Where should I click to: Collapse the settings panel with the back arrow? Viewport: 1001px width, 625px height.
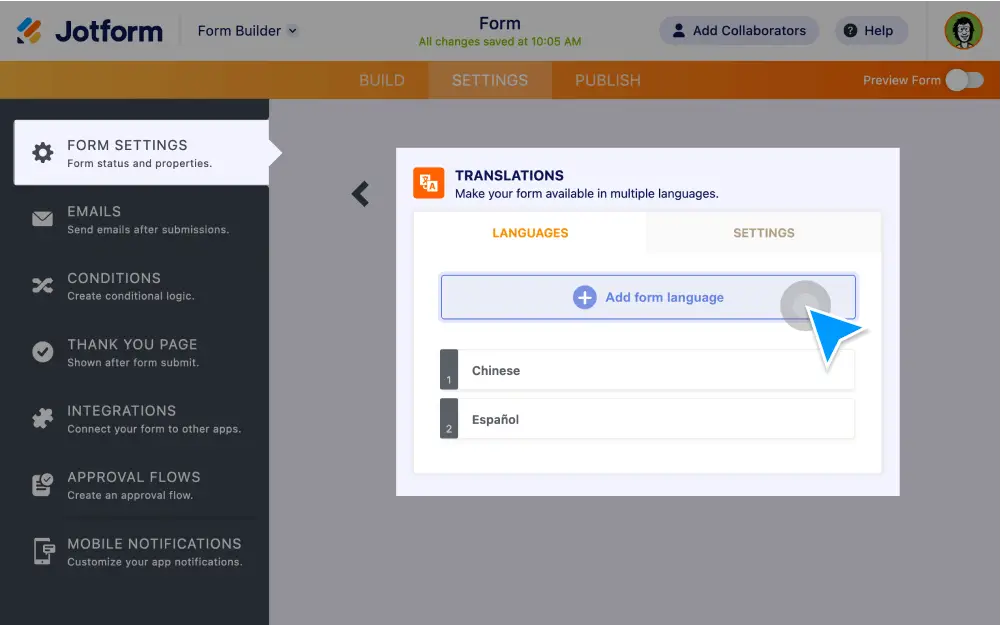pos(360,194)
